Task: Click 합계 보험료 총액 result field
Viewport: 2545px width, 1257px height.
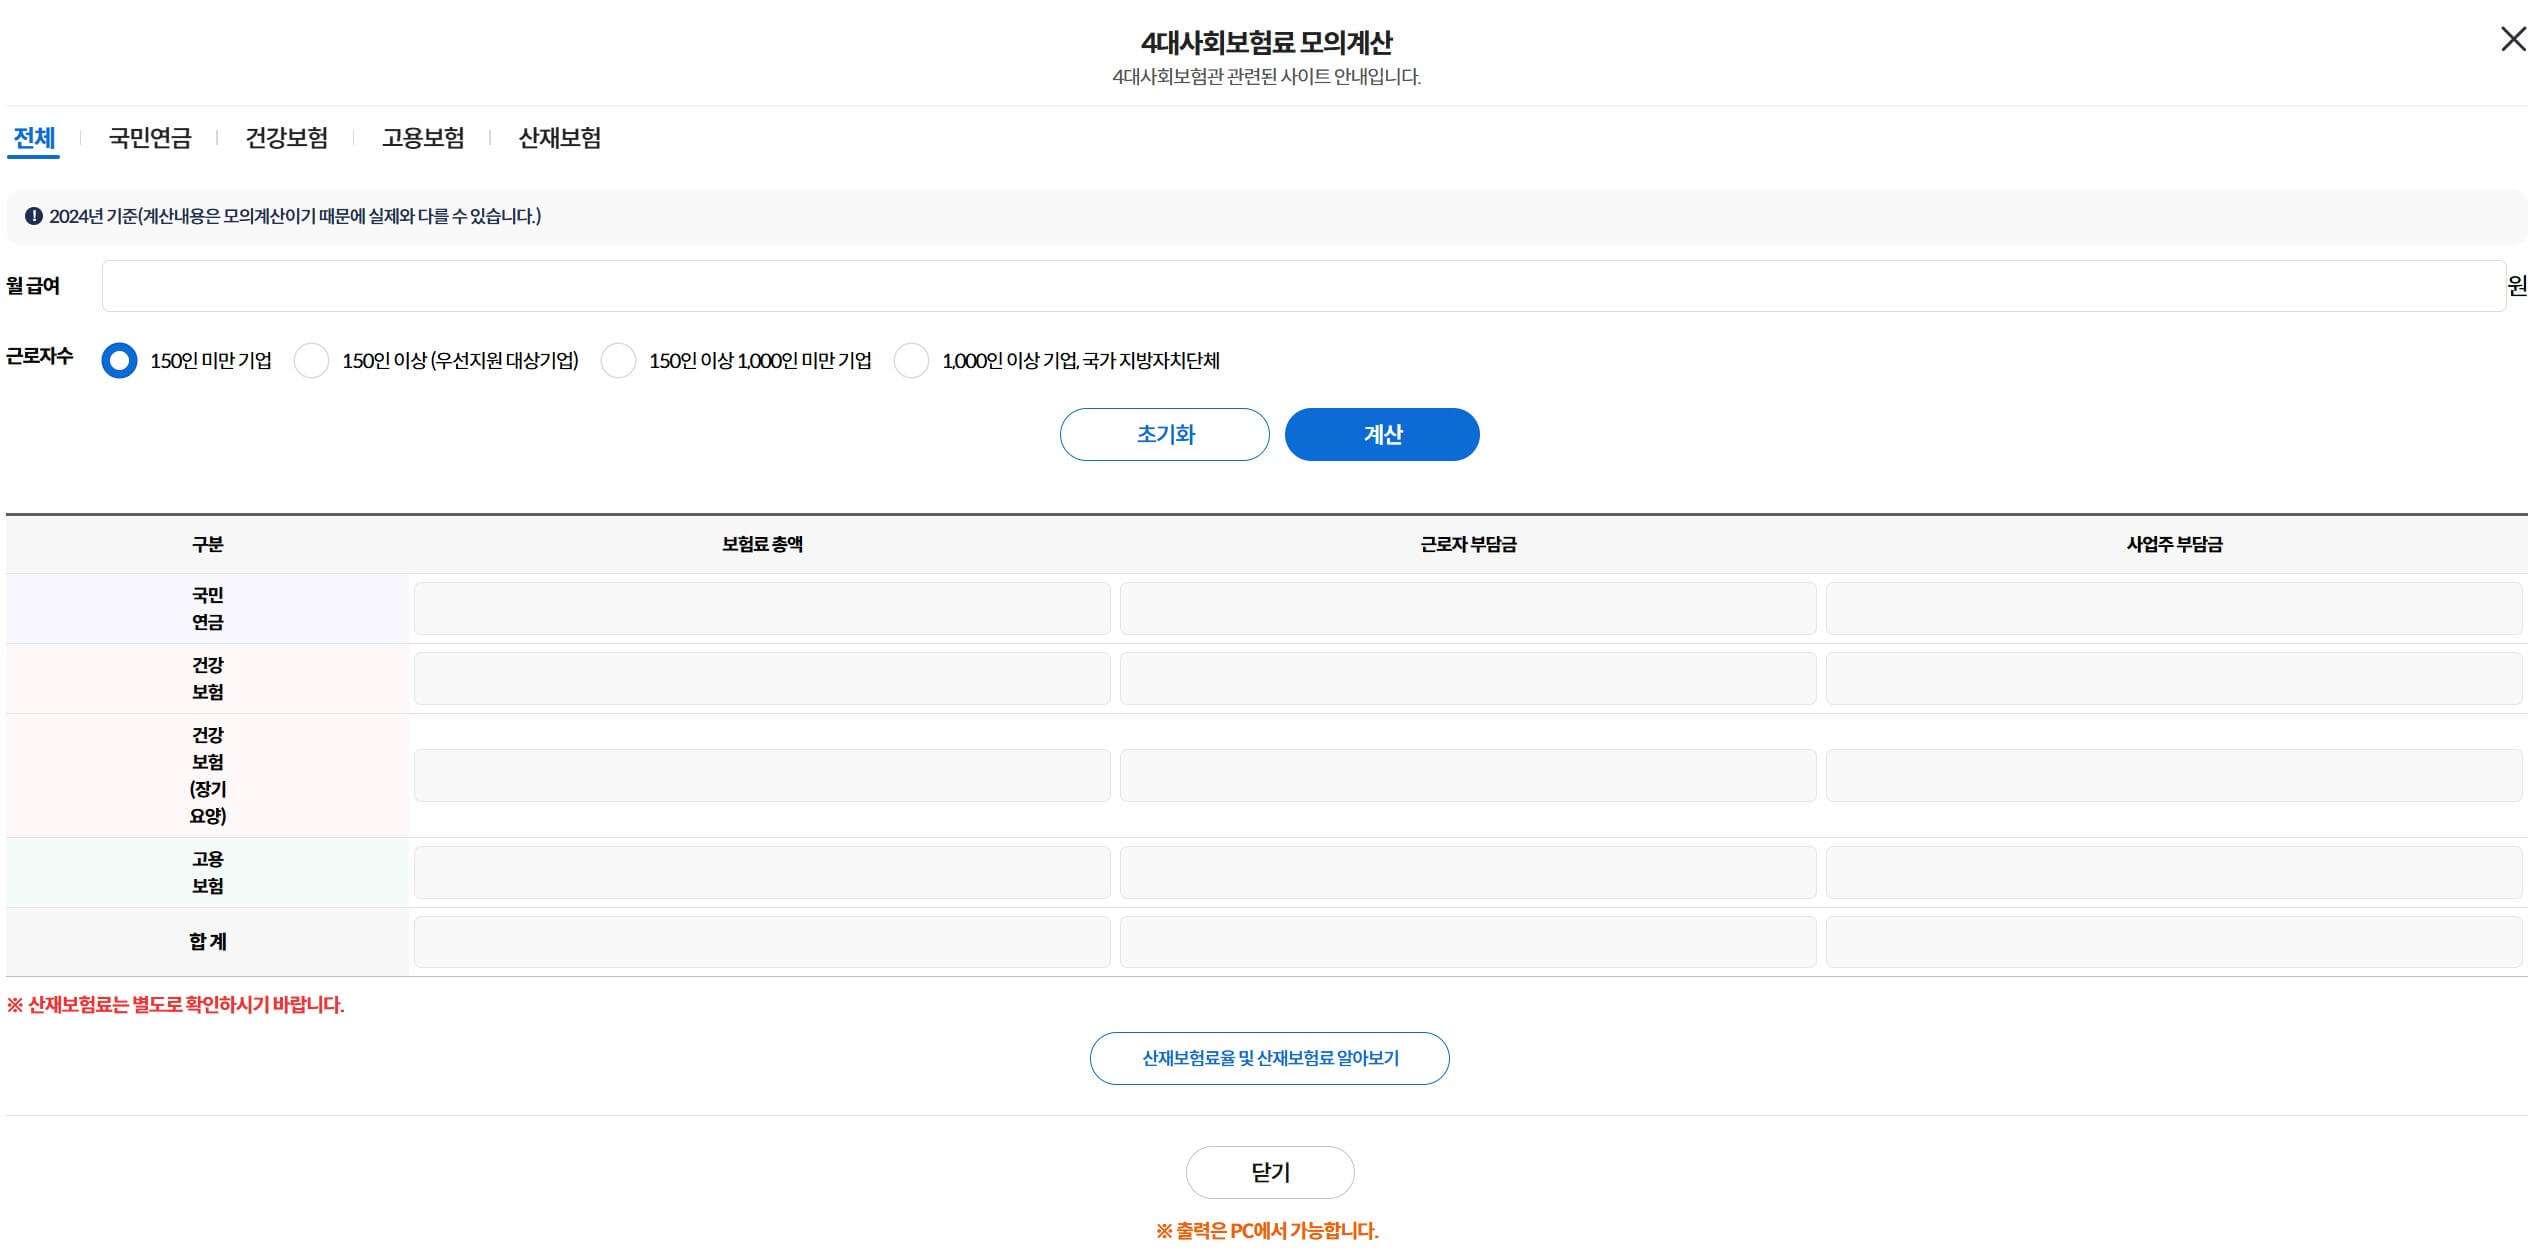Action: coord(762,942)
